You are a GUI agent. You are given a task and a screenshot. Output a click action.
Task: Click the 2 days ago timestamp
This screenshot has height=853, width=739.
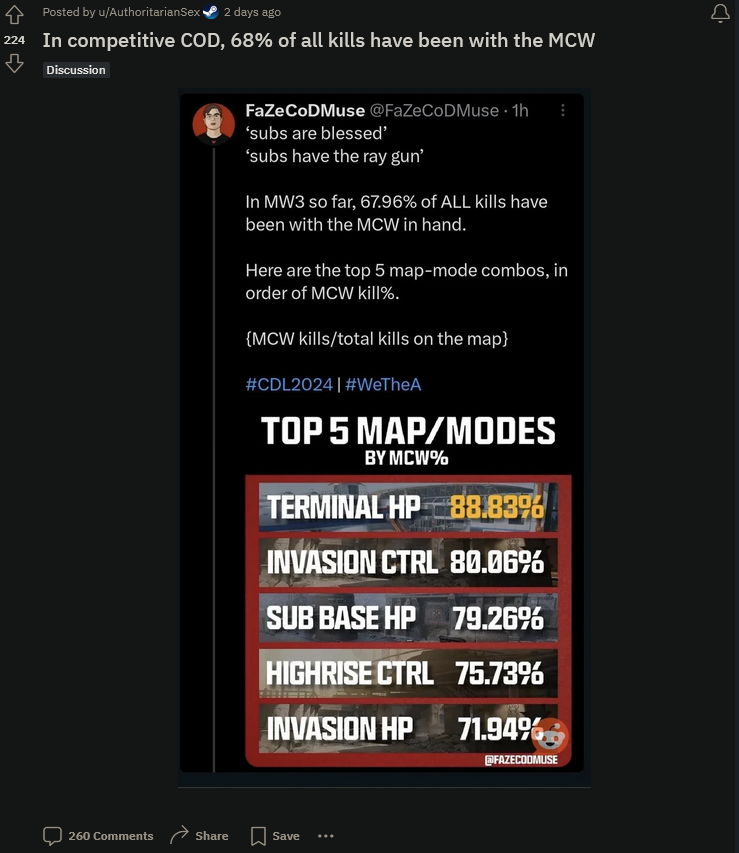253,12
